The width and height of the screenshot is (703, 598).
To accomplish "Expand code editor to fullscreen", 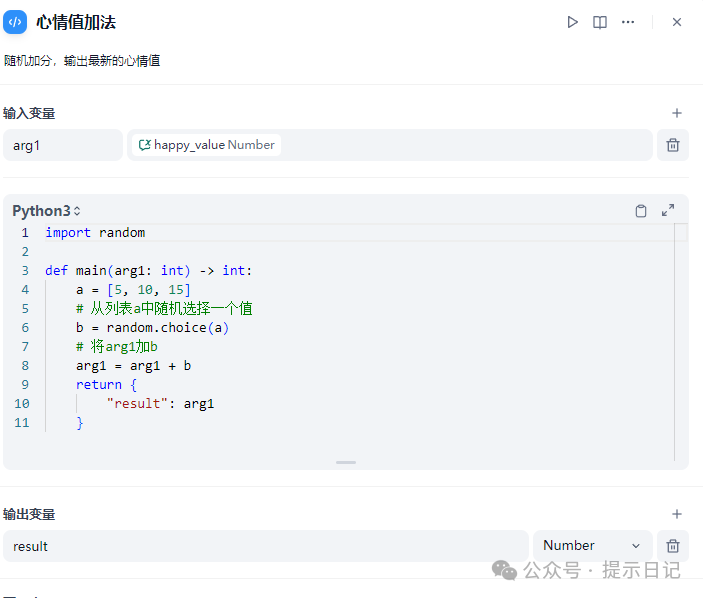I will pyautogui.click(x=668, y=210).
